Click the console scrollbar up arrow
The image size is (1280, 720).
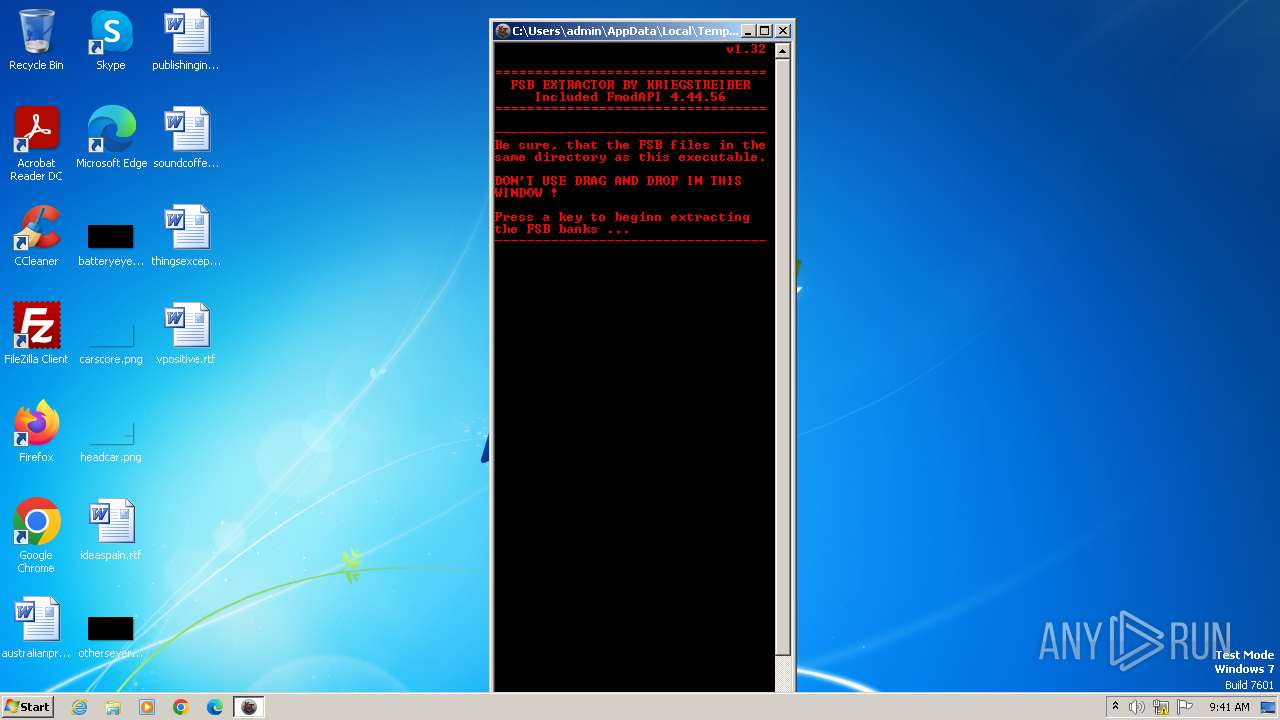[x=783, y=50]
